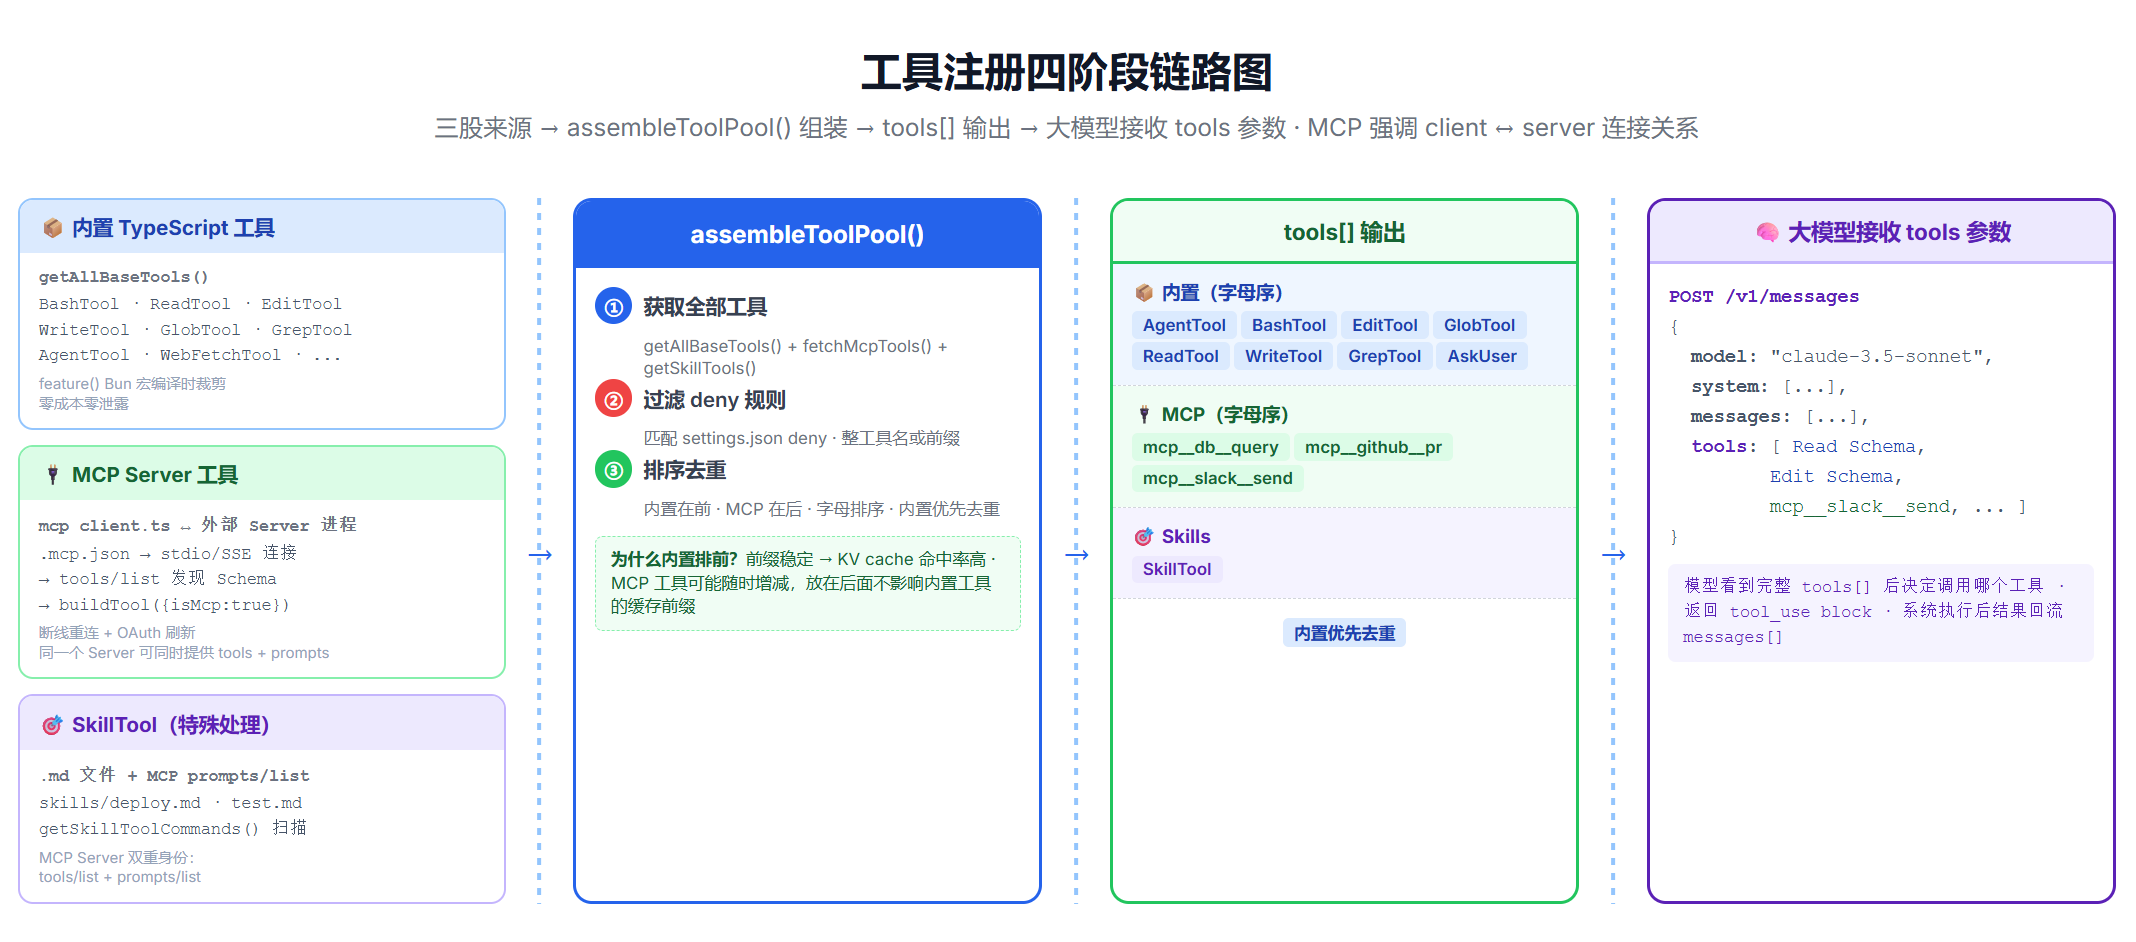Click the target icon beside Skills
The height and width of the screenshot is (942, 2136).
click(x=1144, y=537)
